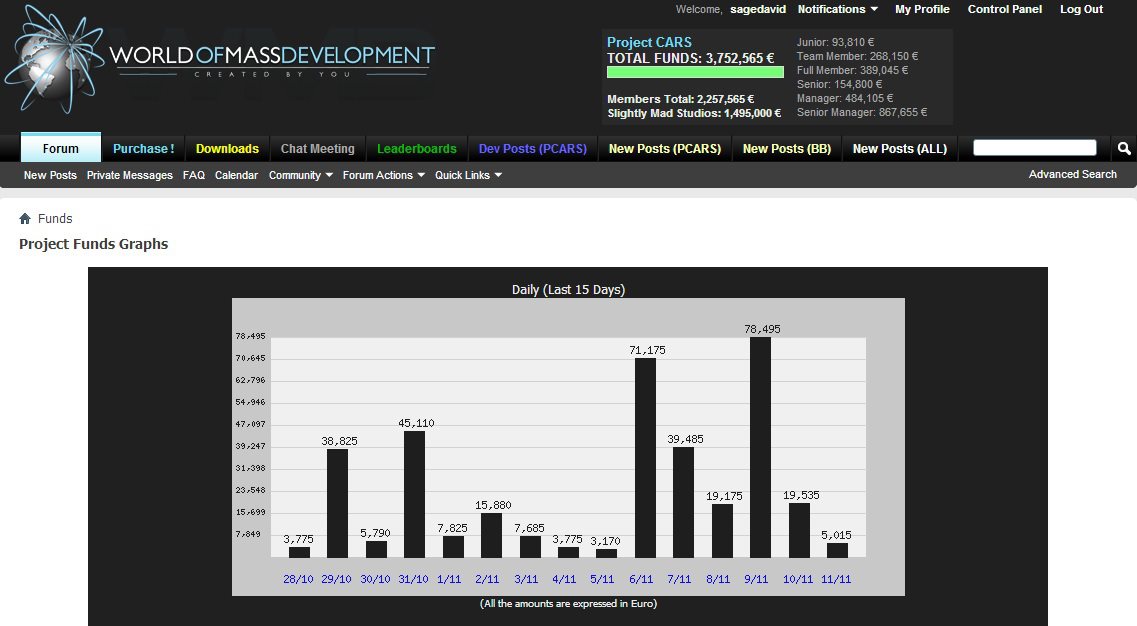Click the Slightly Mad Studios: 1,495,000 € line
1137x626 pixels.
(x=694, y=113)
